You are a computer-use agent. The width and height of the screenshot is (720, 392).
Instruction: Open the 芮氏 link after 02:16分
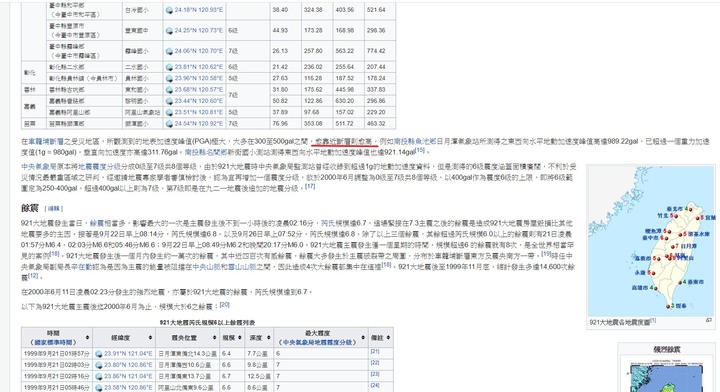pyautogui.click(x=328, y=223)
